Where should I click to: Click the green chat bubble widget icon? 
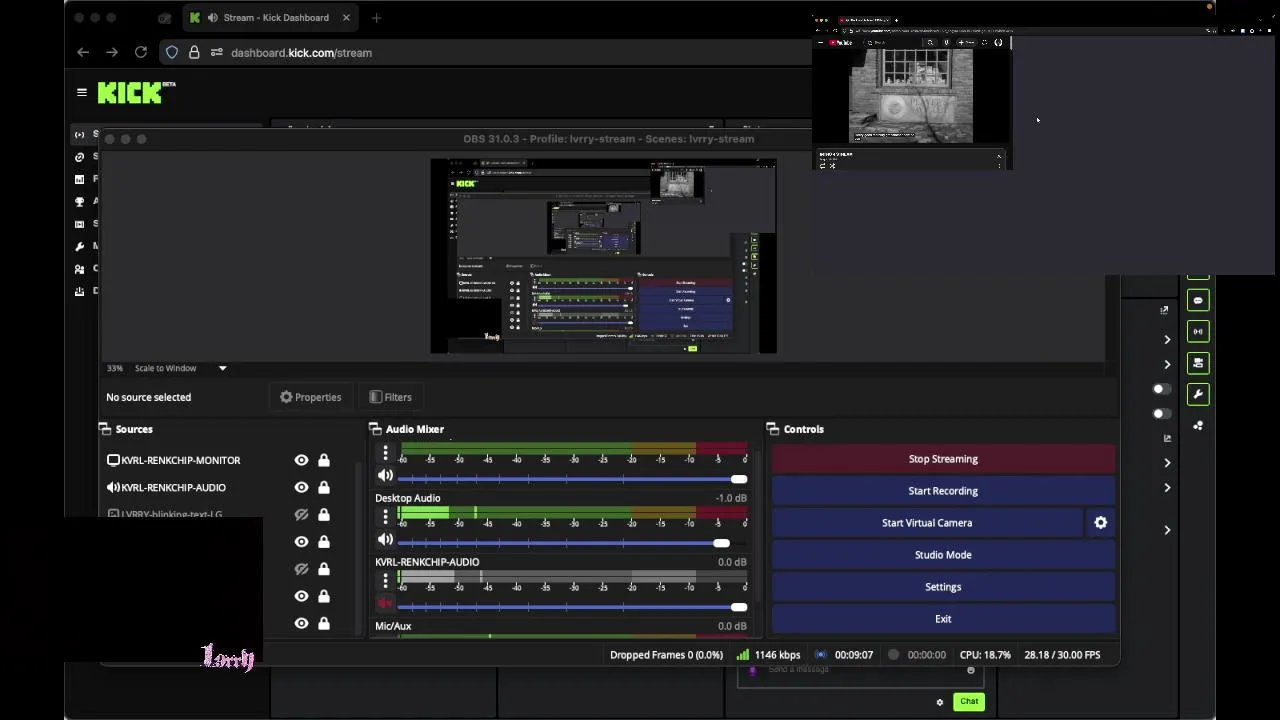click(x=1198, y=300)
